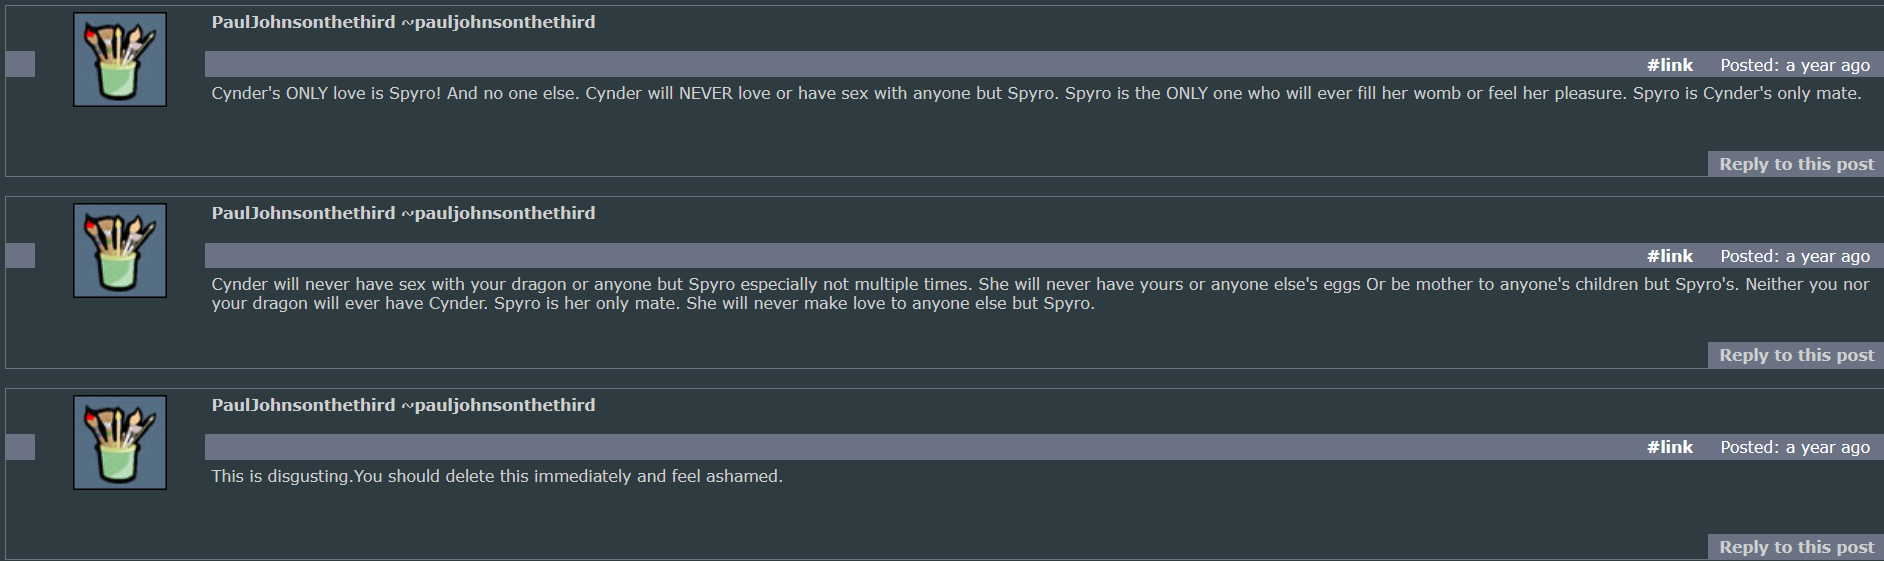Click gray square marker left of "Cynder's ONLY love" avatar

[x=20, y=64]
